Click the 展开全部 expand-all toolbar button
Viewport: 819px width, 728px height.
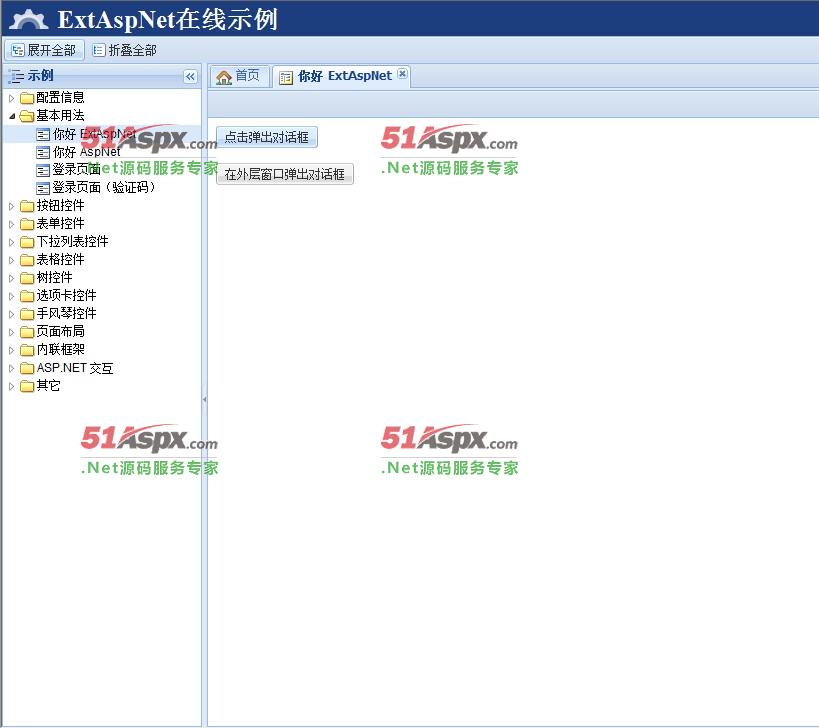[x=44, y=50]
